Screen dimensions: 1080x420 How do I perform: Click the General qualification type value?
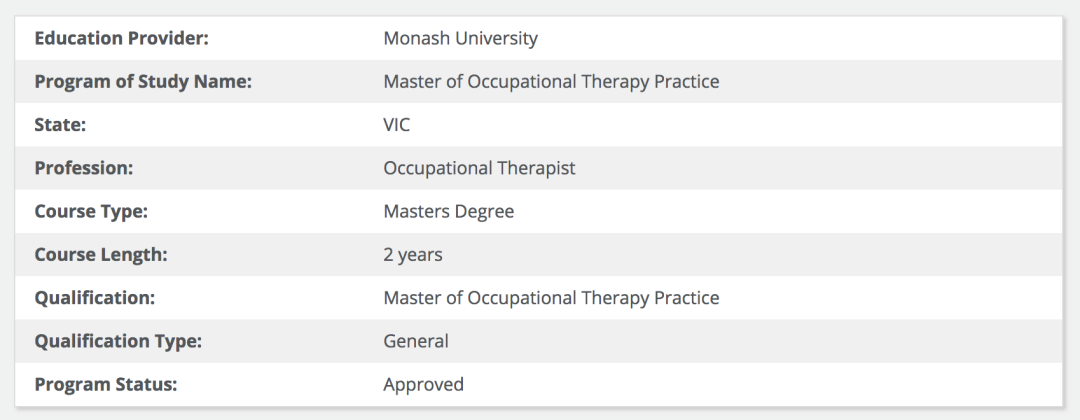point(416,341)
